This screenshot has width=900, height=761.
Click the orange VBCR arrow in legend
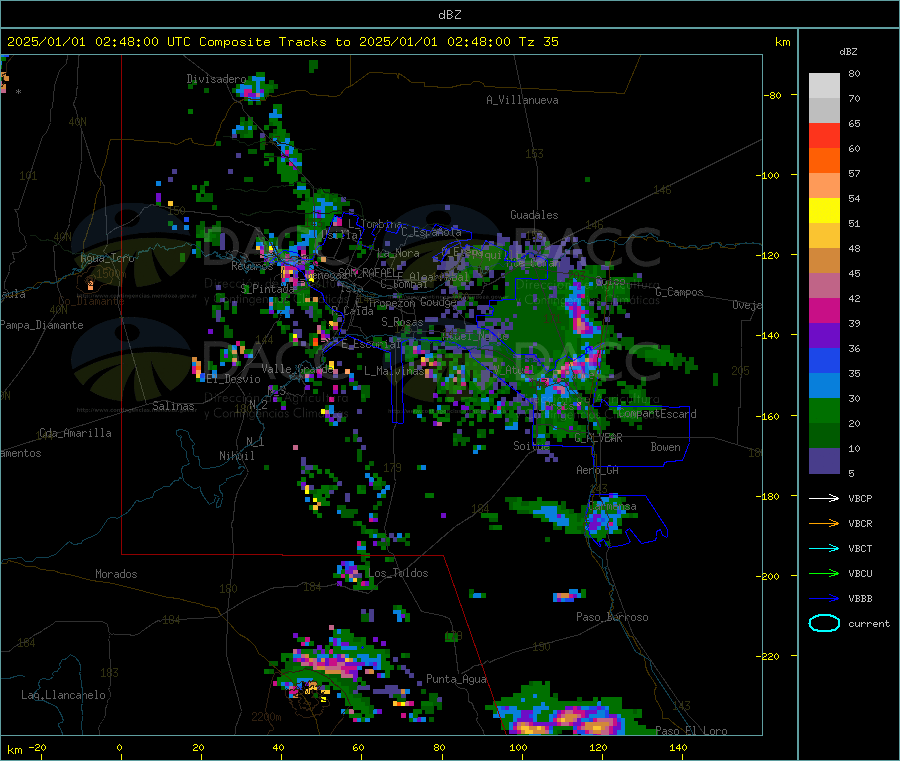[824, 523]
